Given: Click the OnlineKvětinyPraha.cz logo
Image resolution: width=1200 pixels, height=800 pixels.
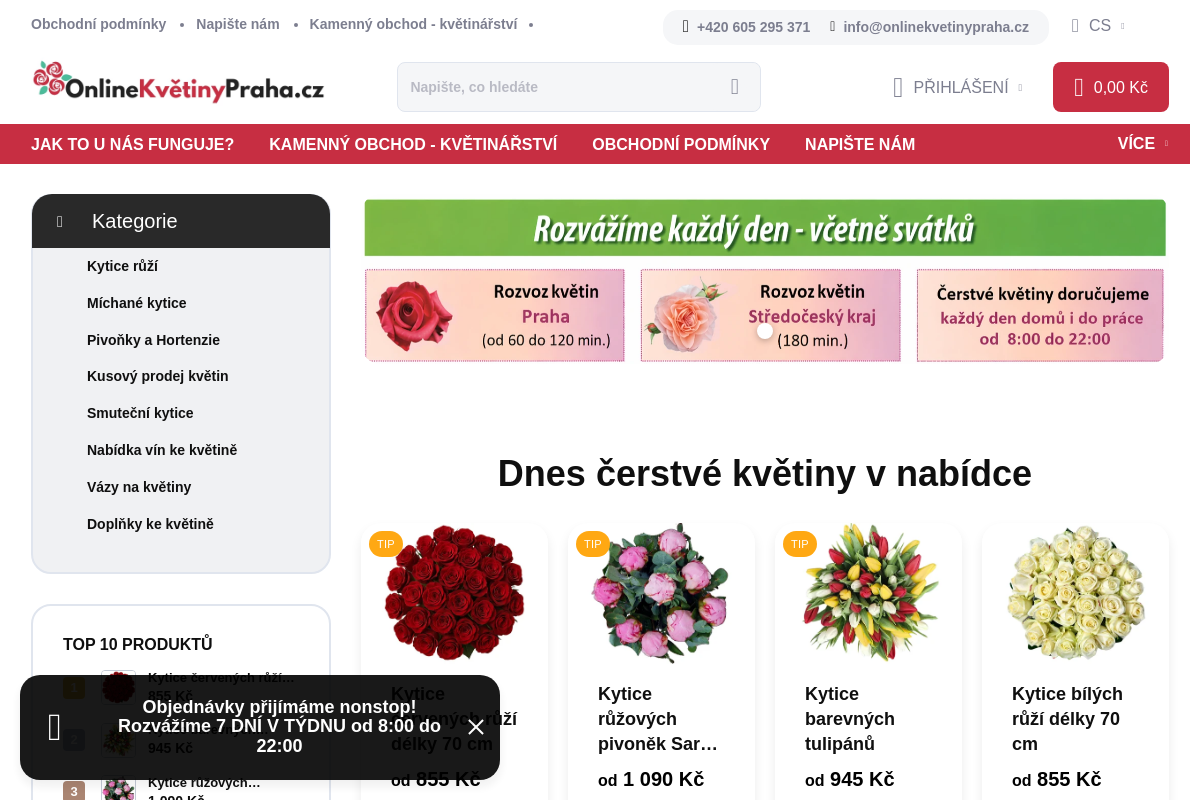Looking at the screenshot, I should point(178,83).
